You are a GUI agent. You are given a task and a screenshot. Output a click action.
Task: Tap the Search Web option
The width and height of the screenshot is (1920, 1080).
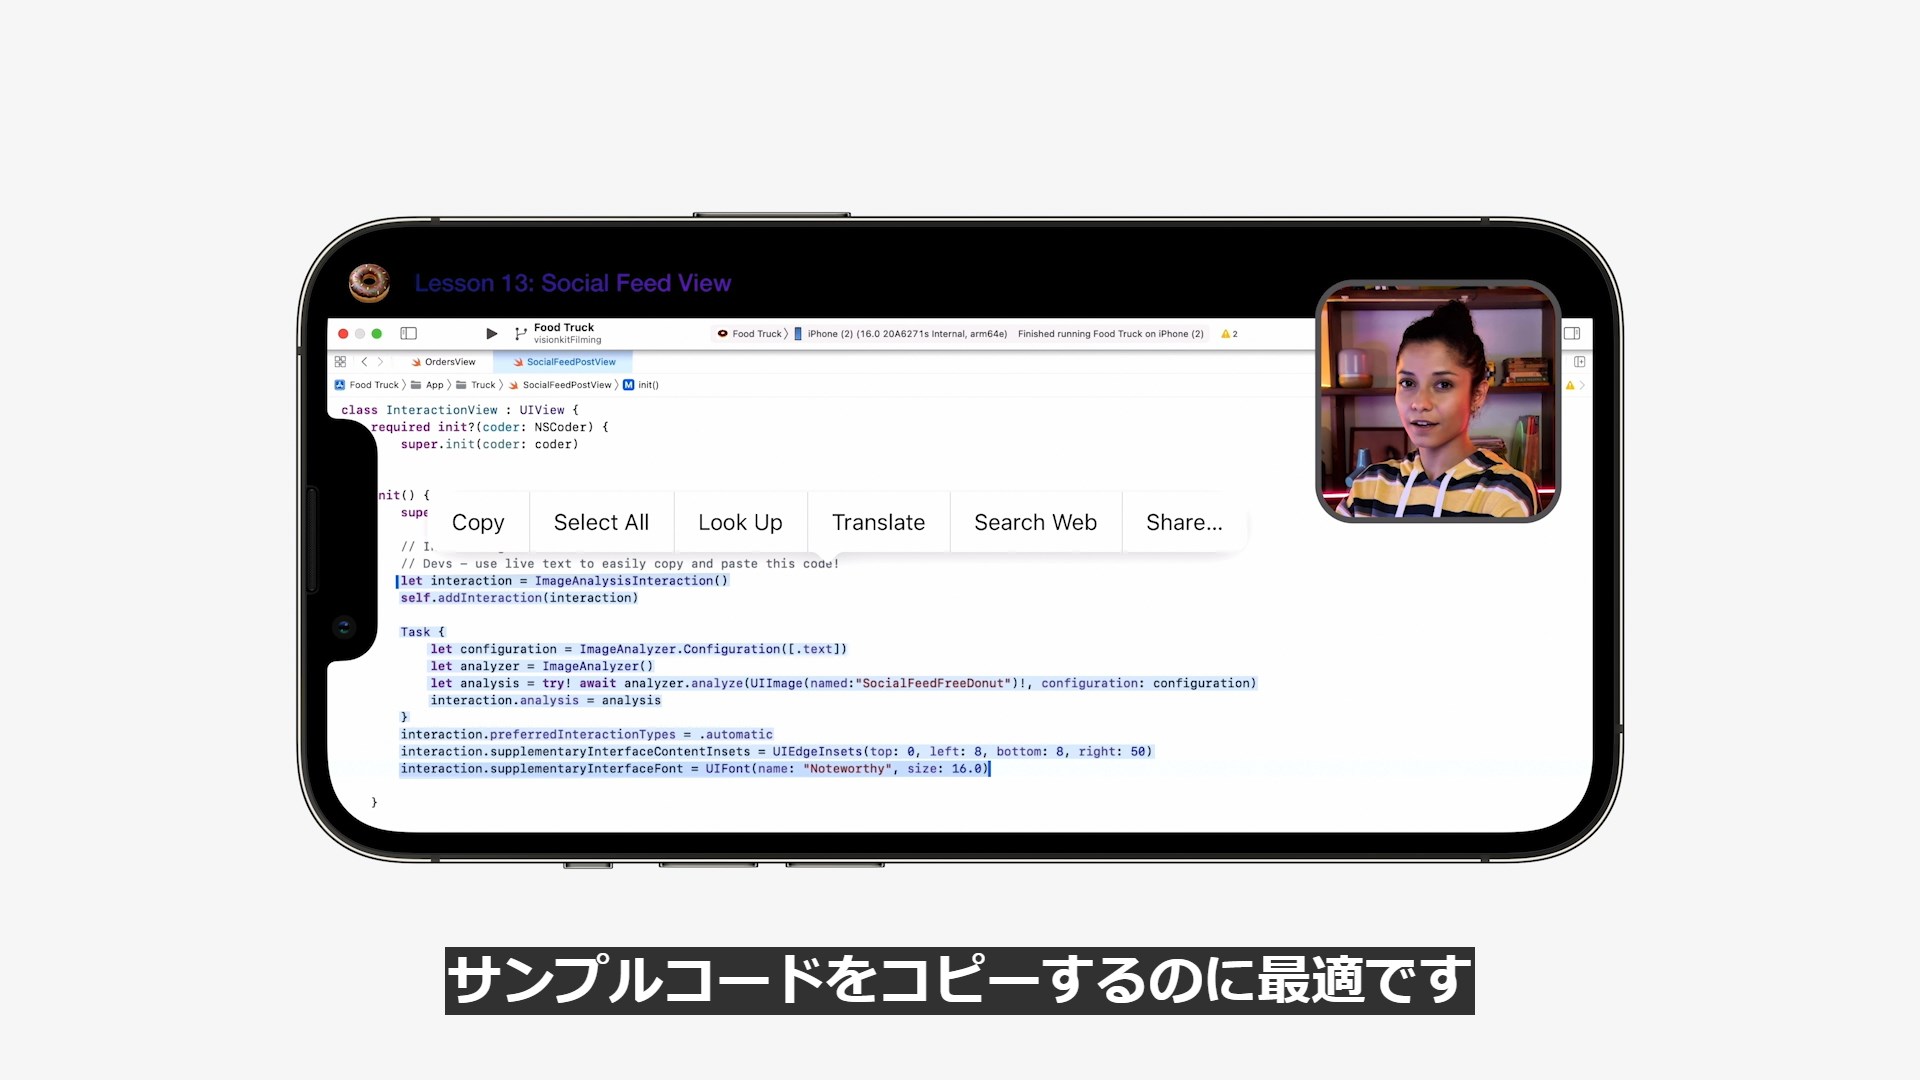[1035, 522]
